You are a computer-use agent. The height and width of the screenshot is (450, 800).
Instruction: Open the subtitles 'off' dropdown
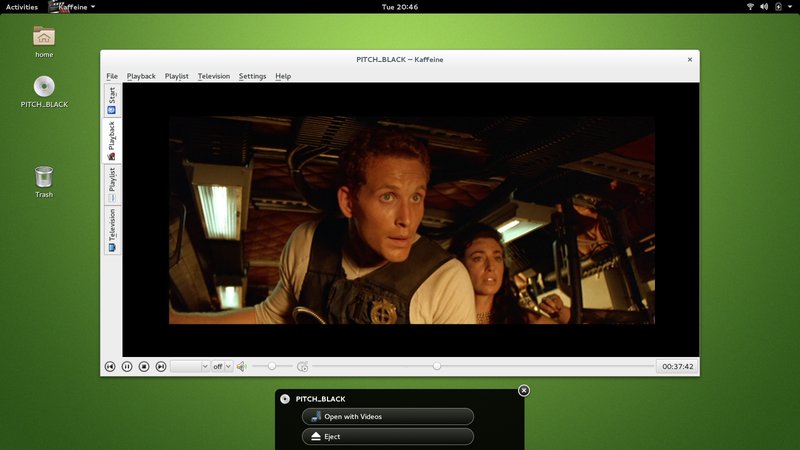(x=221, y=366)
